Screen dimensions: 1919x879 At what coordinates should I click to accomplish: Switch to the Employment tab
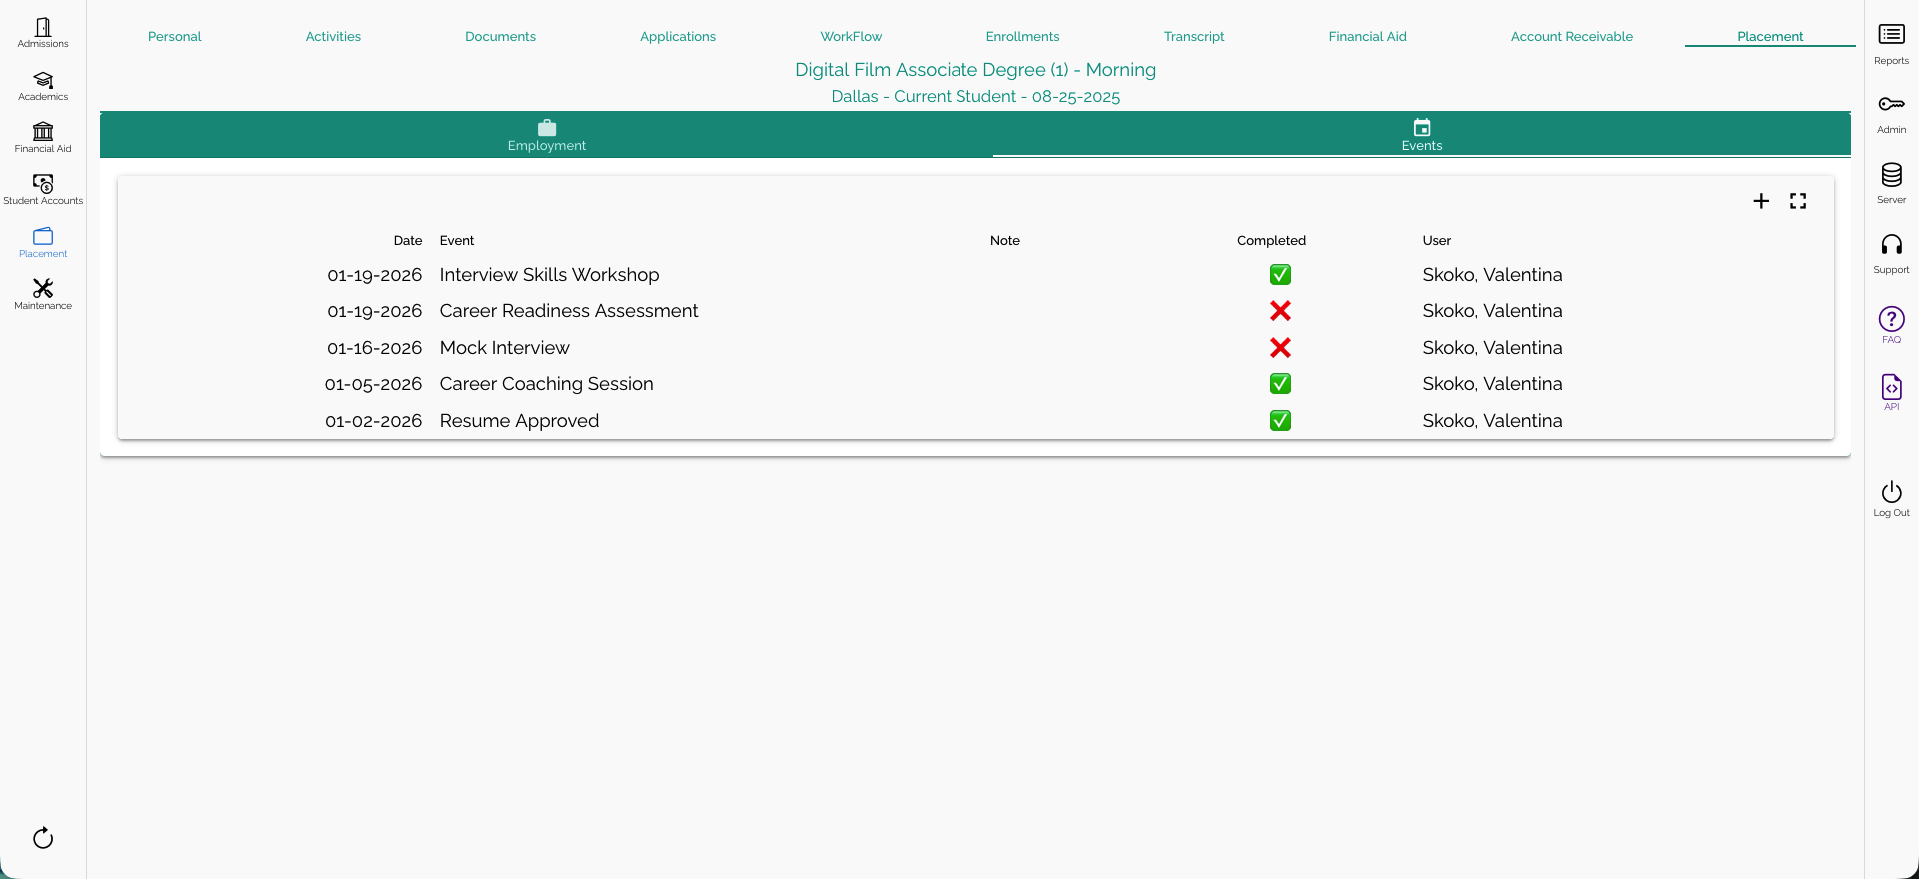pyautogui.click(x=546, y=135)
